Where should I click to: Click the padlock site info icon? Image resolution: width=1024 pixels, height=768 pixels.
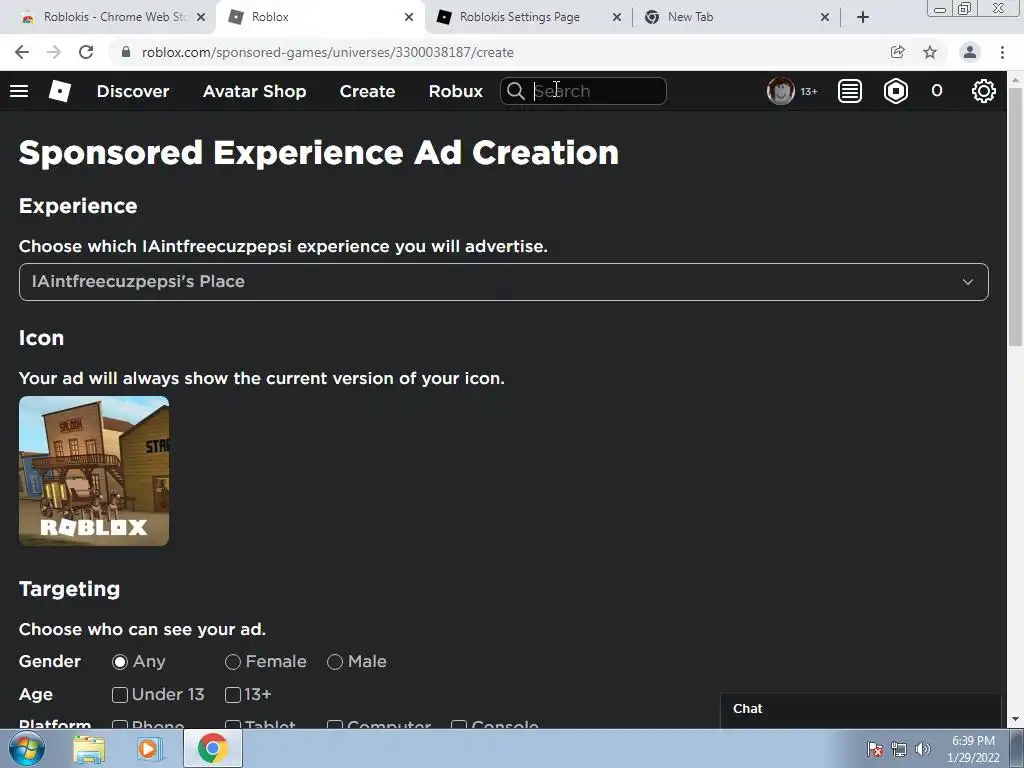click(x=126, y=52)
